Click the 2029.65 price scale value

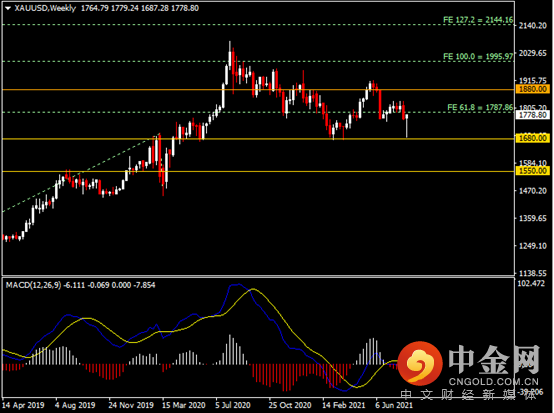[x=533, y=53]
